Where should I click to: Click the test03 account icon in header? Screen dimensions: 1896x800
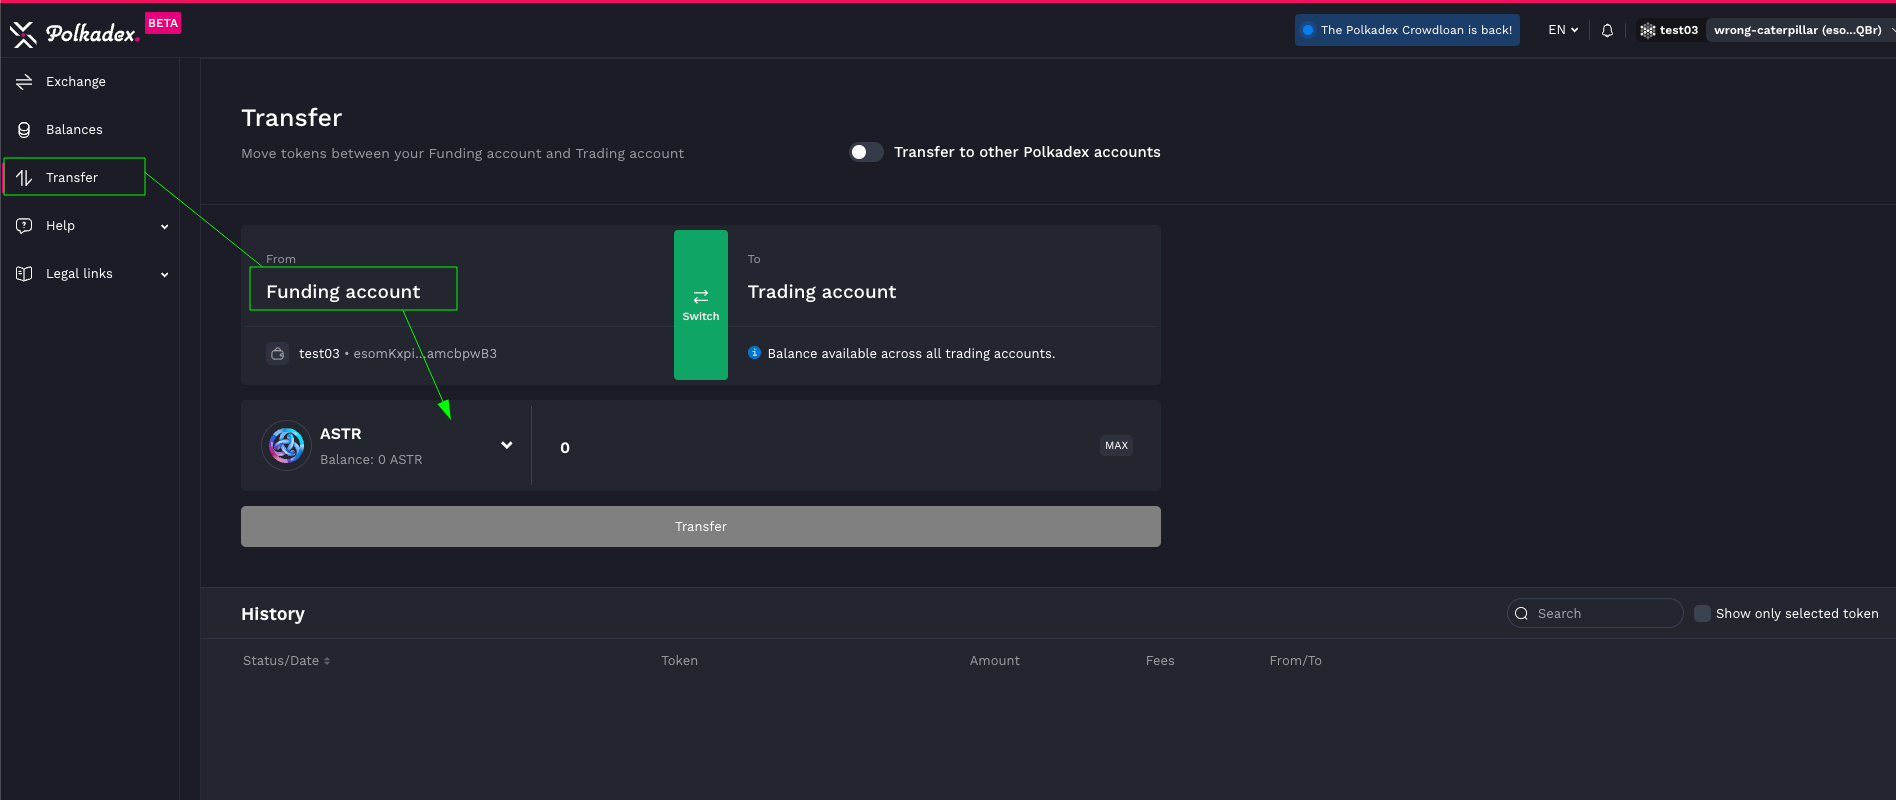(1647, 30)
